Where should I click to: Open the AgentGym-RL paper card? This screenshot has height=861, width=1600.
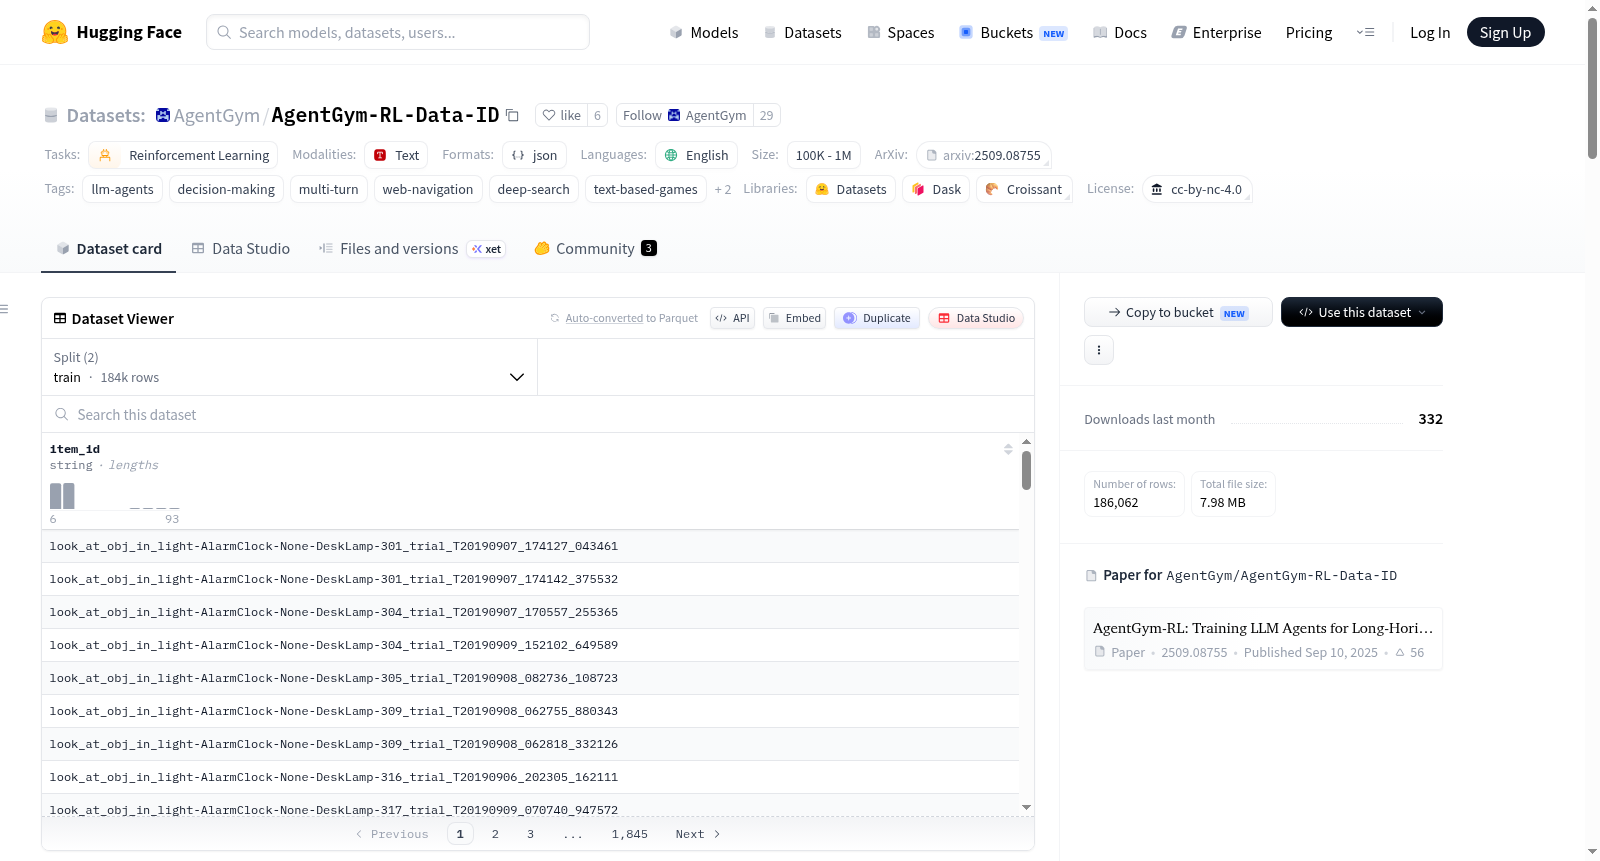1263,639
